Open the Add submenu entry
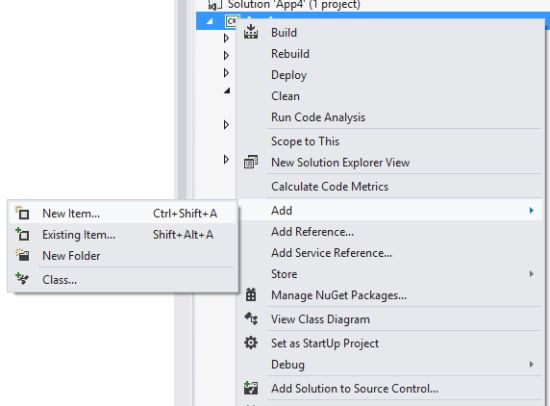550x406 pixels. pos(390,210)
